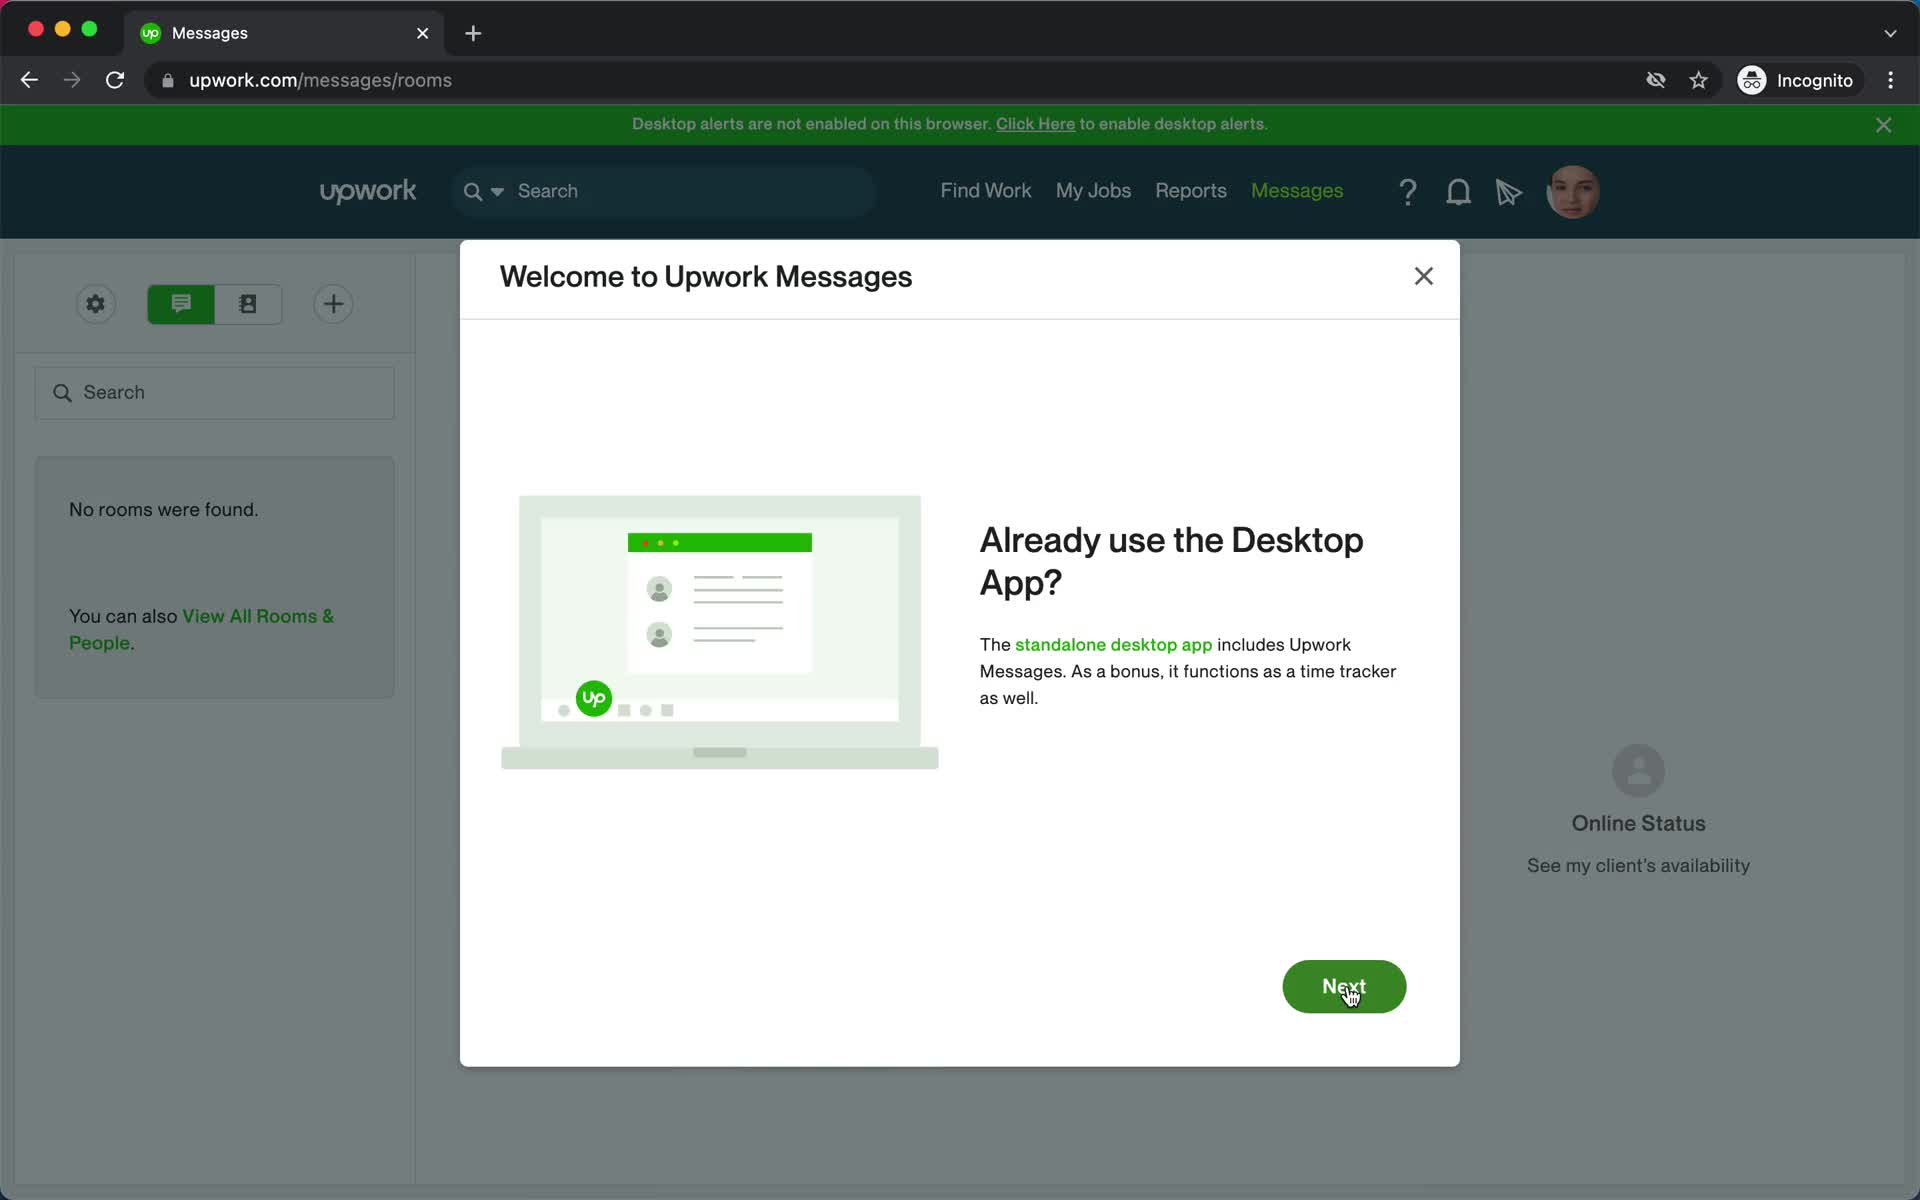Go forward in browser history
Image resolution: width=1920 pixels, height=1200 pixels.
(x=72, y=80)
